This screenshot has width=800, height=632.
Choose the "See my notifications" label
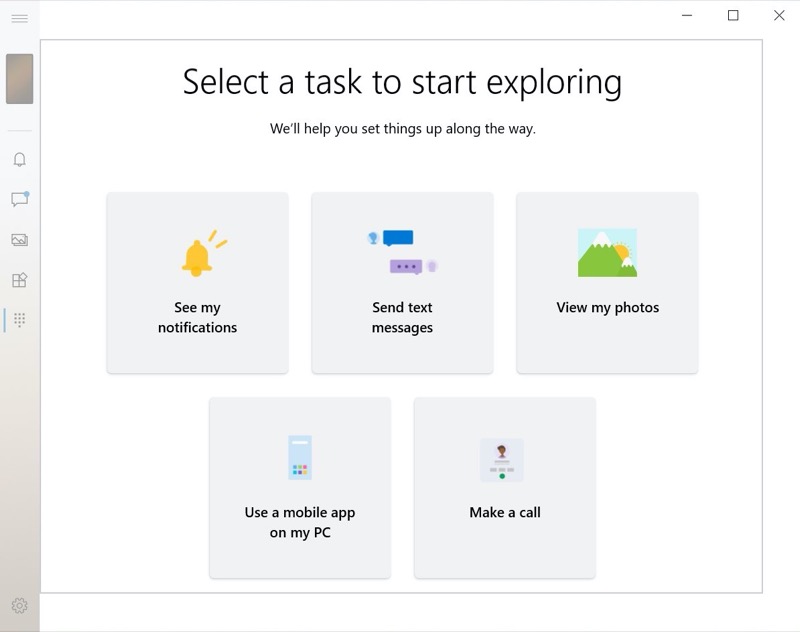(x=197, y=317)
